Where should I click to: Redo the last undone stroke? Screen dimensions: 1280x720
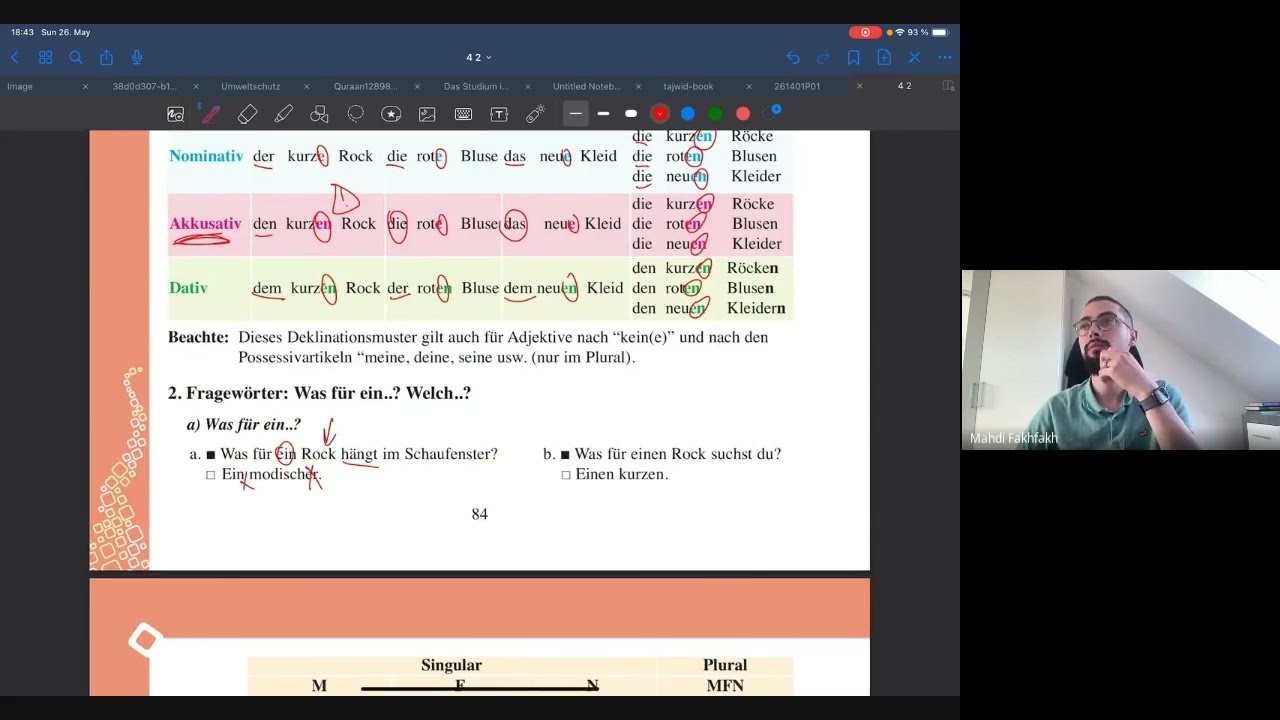point(823,58)
